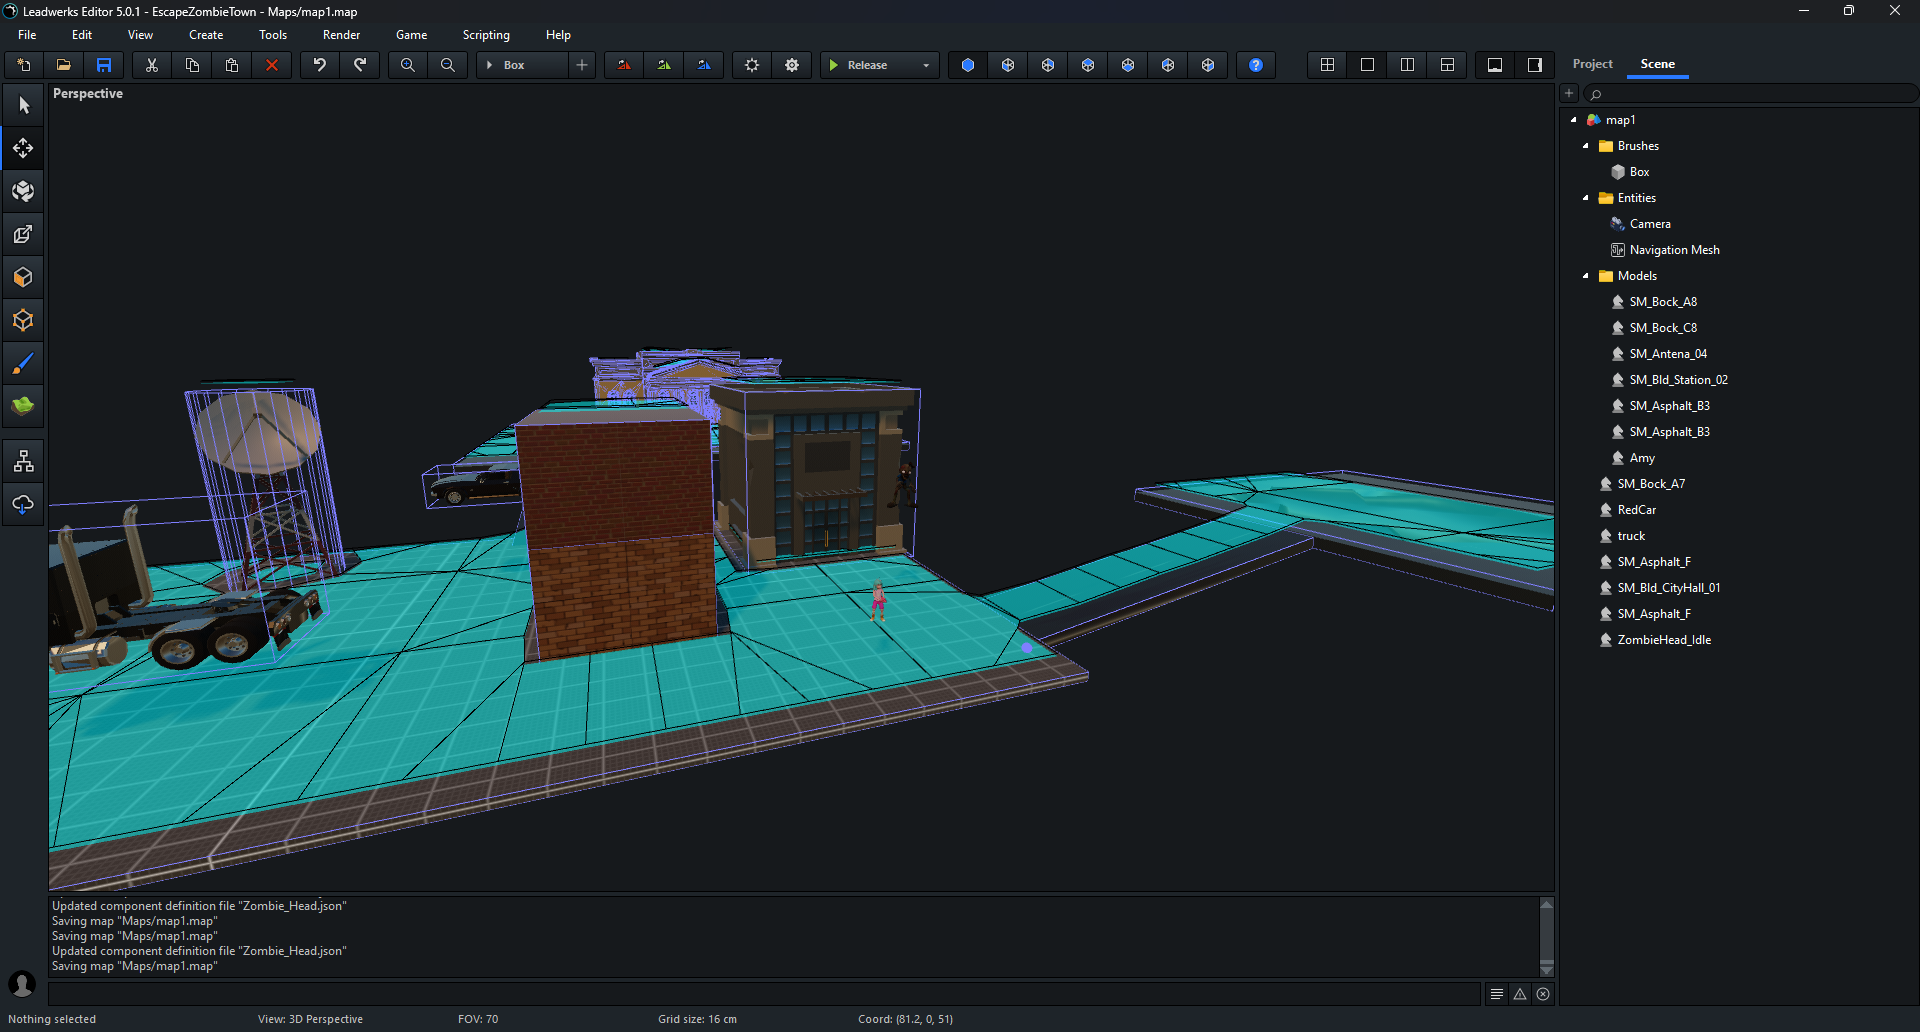1920x1032 pixels.
Task: Click the scene search input field
Action: 1750,94
